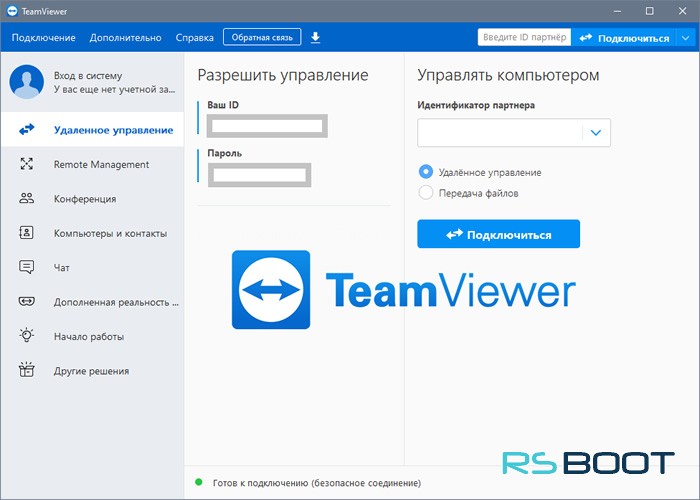
Task: Click the top-bar Подключиться button
Action: click(625, 38)
